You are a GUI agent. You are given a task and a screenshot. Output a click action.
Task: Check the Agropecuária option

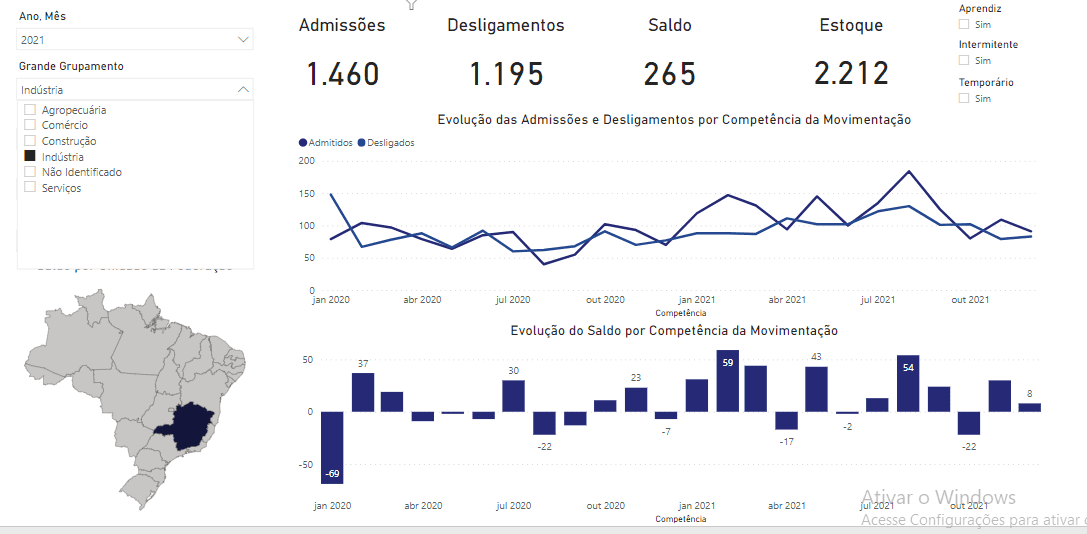point(30,110)
